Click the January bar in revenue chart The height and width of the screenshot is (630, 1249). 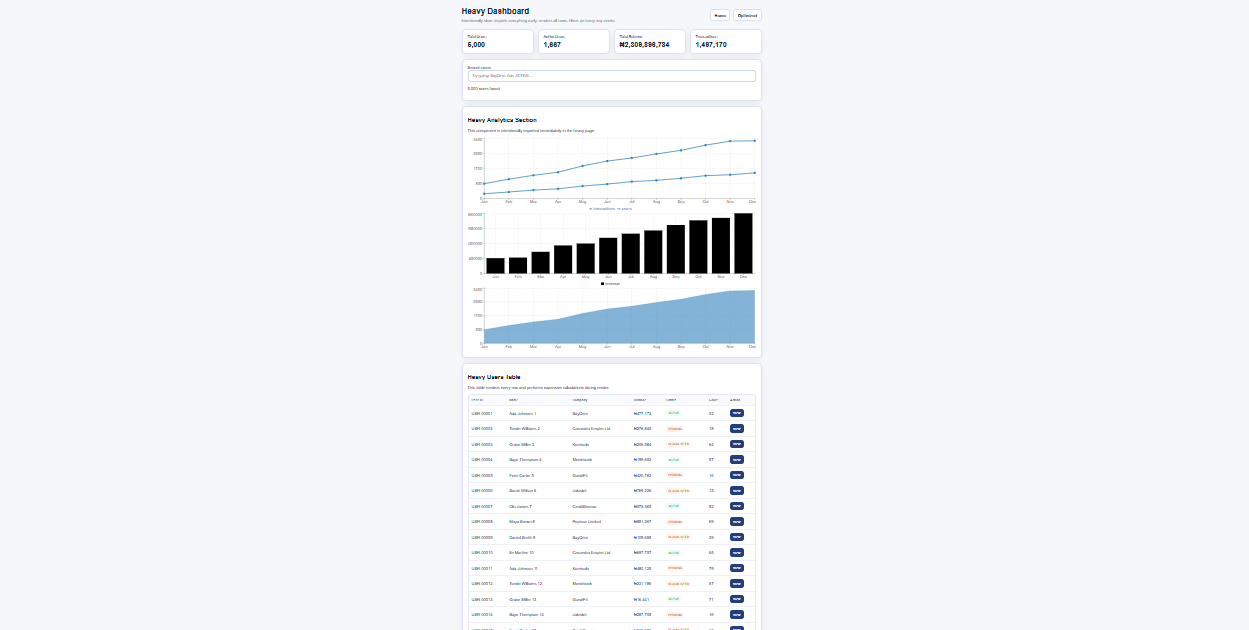495,265
